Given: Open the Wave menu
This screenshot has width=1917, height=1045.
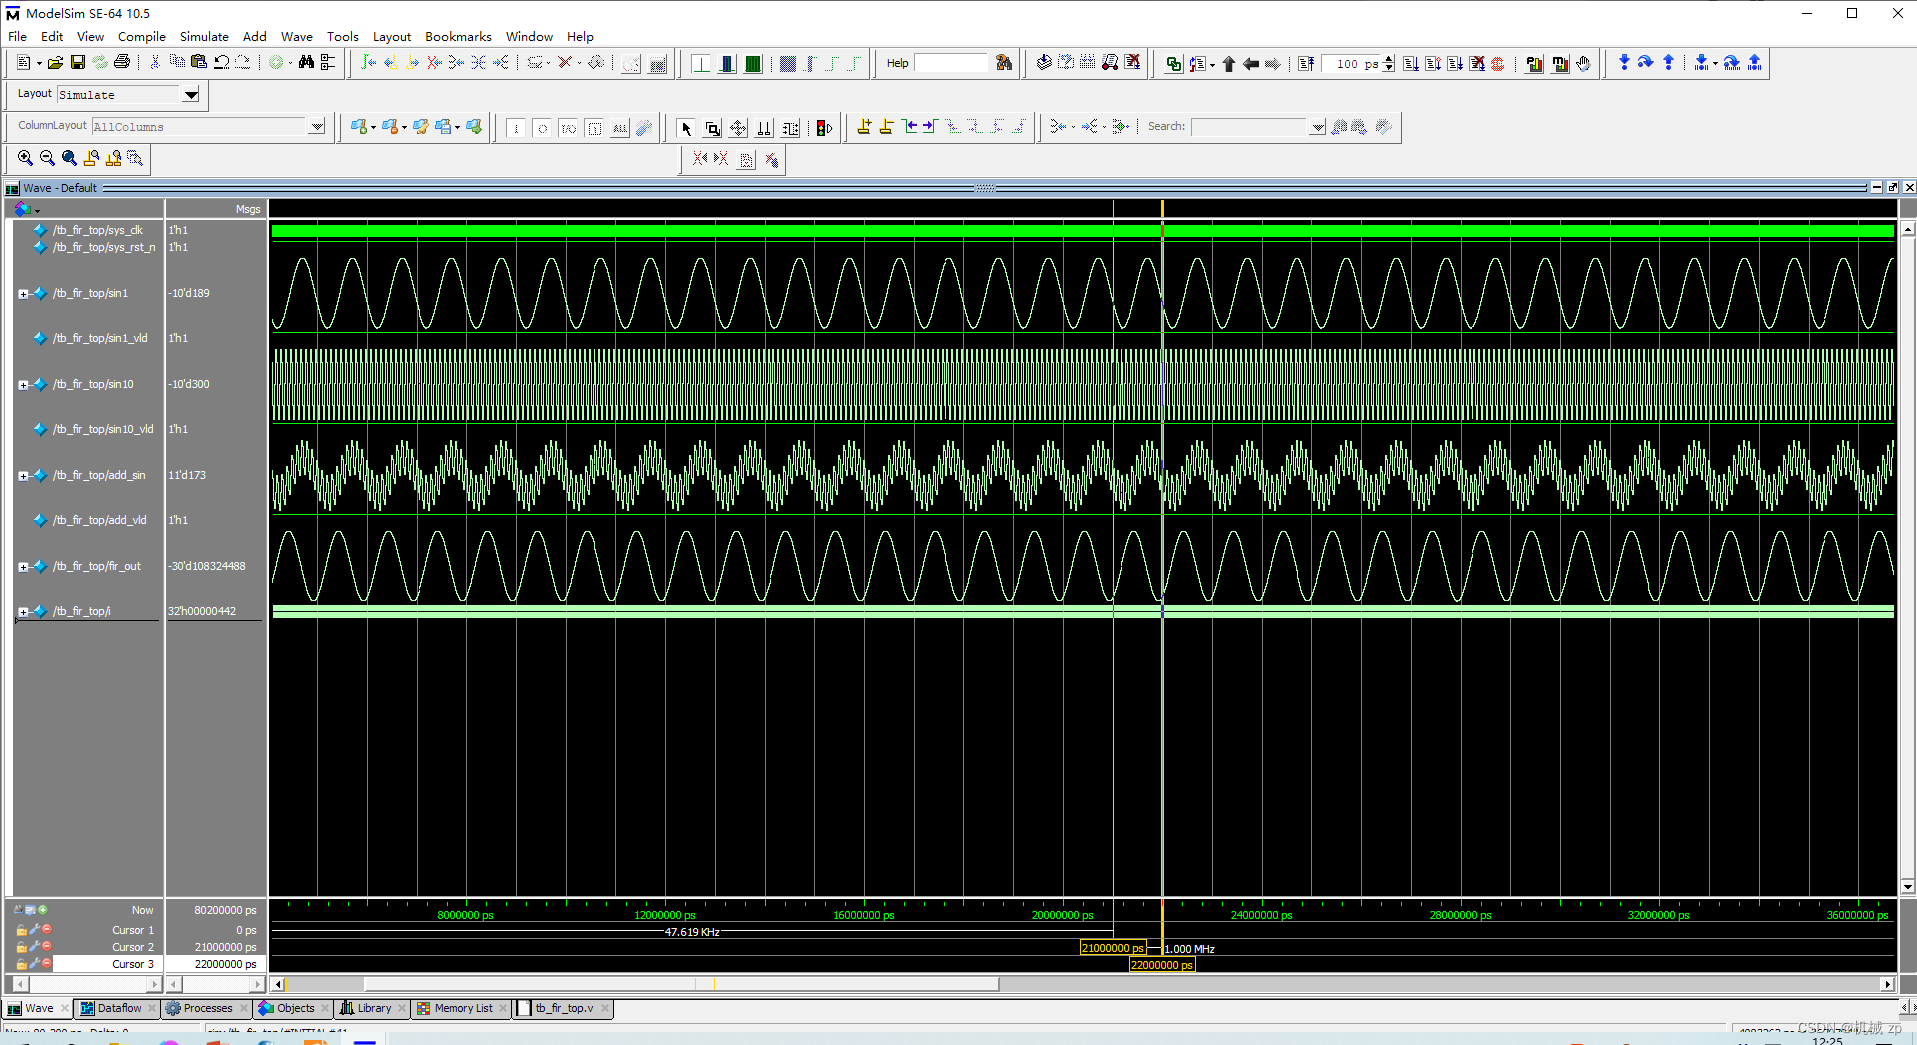Looking at the screenshot, I should [x=296, y=36].
